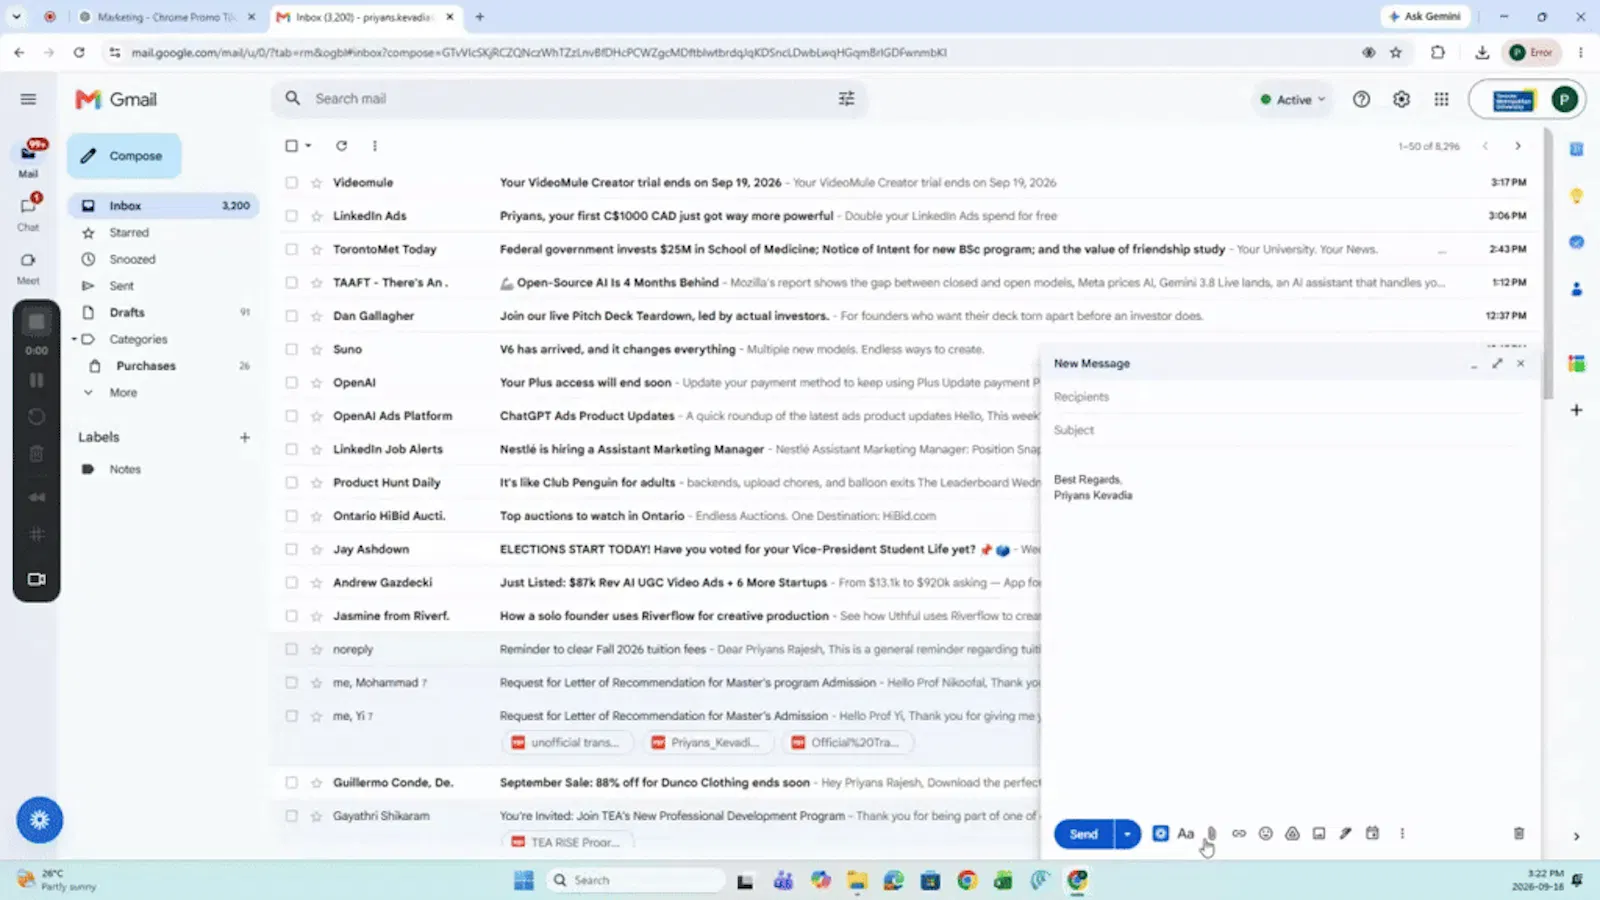Open formatting options Aa in compose toolbar

pos(1186,833)
